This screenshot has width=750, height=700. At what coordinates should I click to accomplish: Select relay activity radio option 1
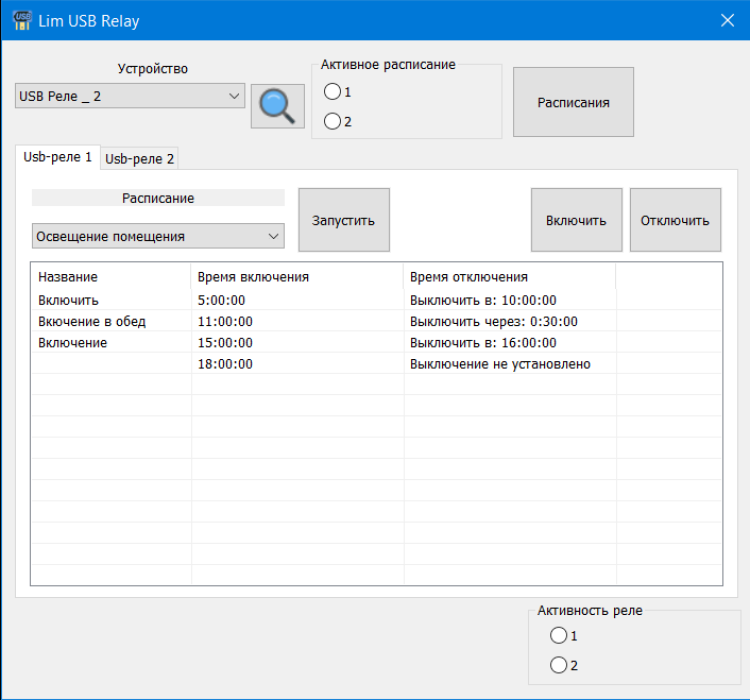[x=558, y=636]
